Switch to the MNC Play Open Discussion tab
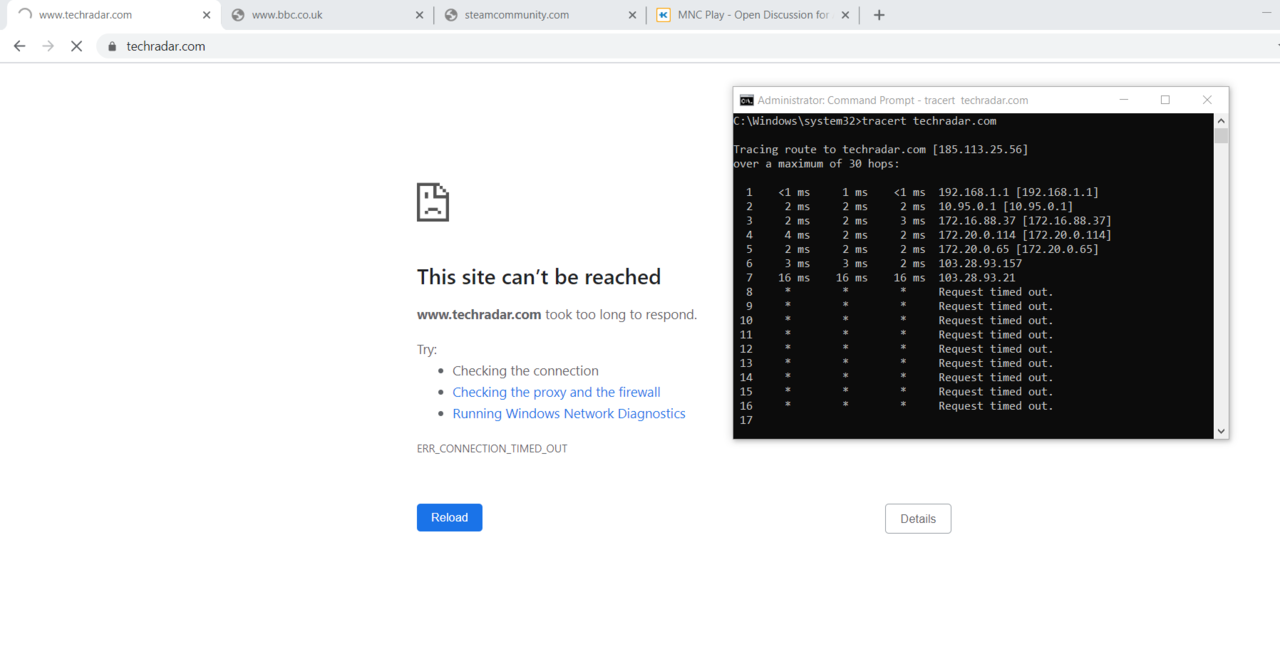Screen dimensions: 1280x654 (752, 15)
